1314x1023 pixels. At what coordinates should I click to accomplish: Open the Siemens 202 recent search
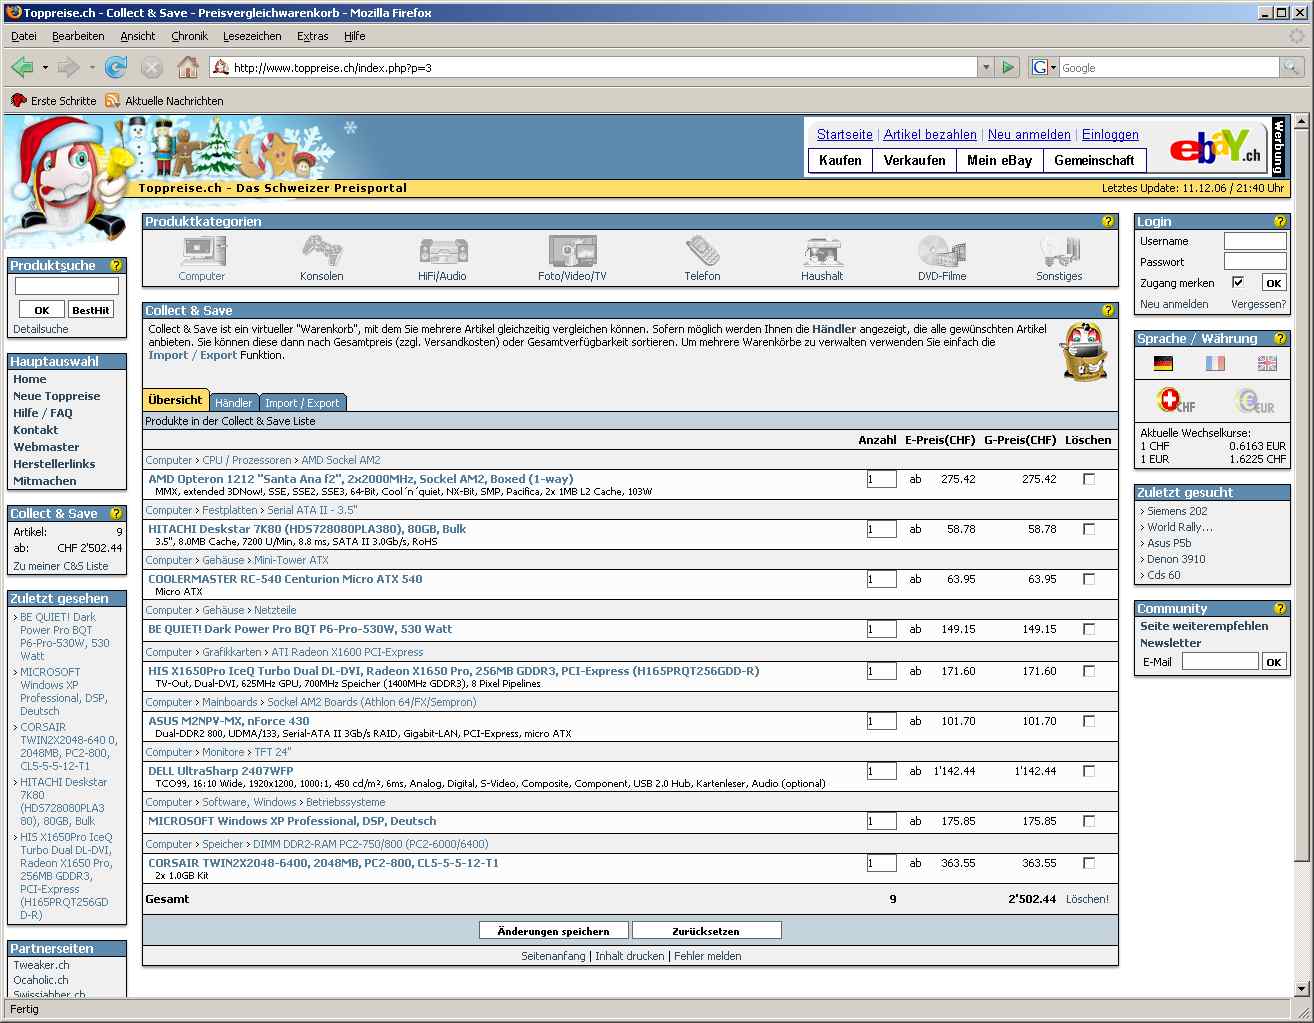click(x=1177, y=511)
